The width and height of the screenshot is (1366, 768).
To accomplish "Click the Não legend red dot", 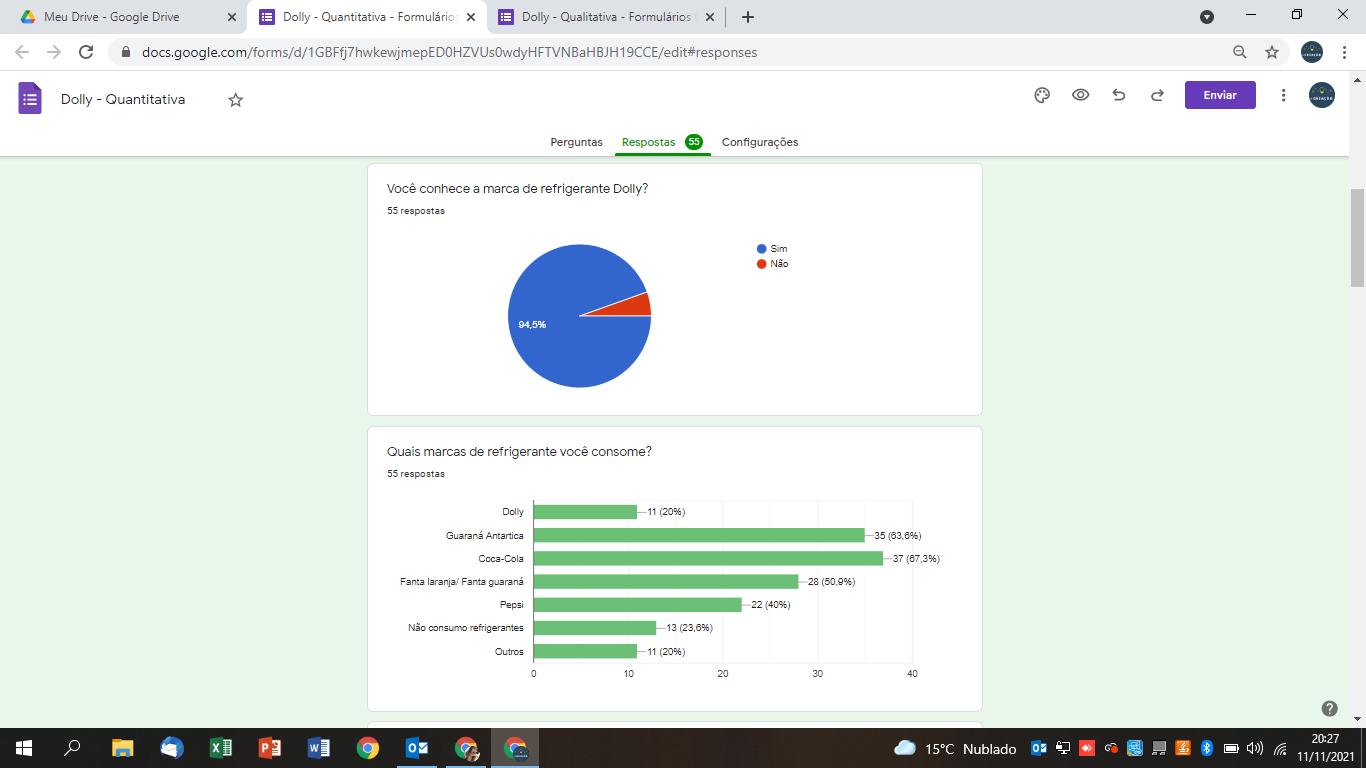I will [762, 264].
